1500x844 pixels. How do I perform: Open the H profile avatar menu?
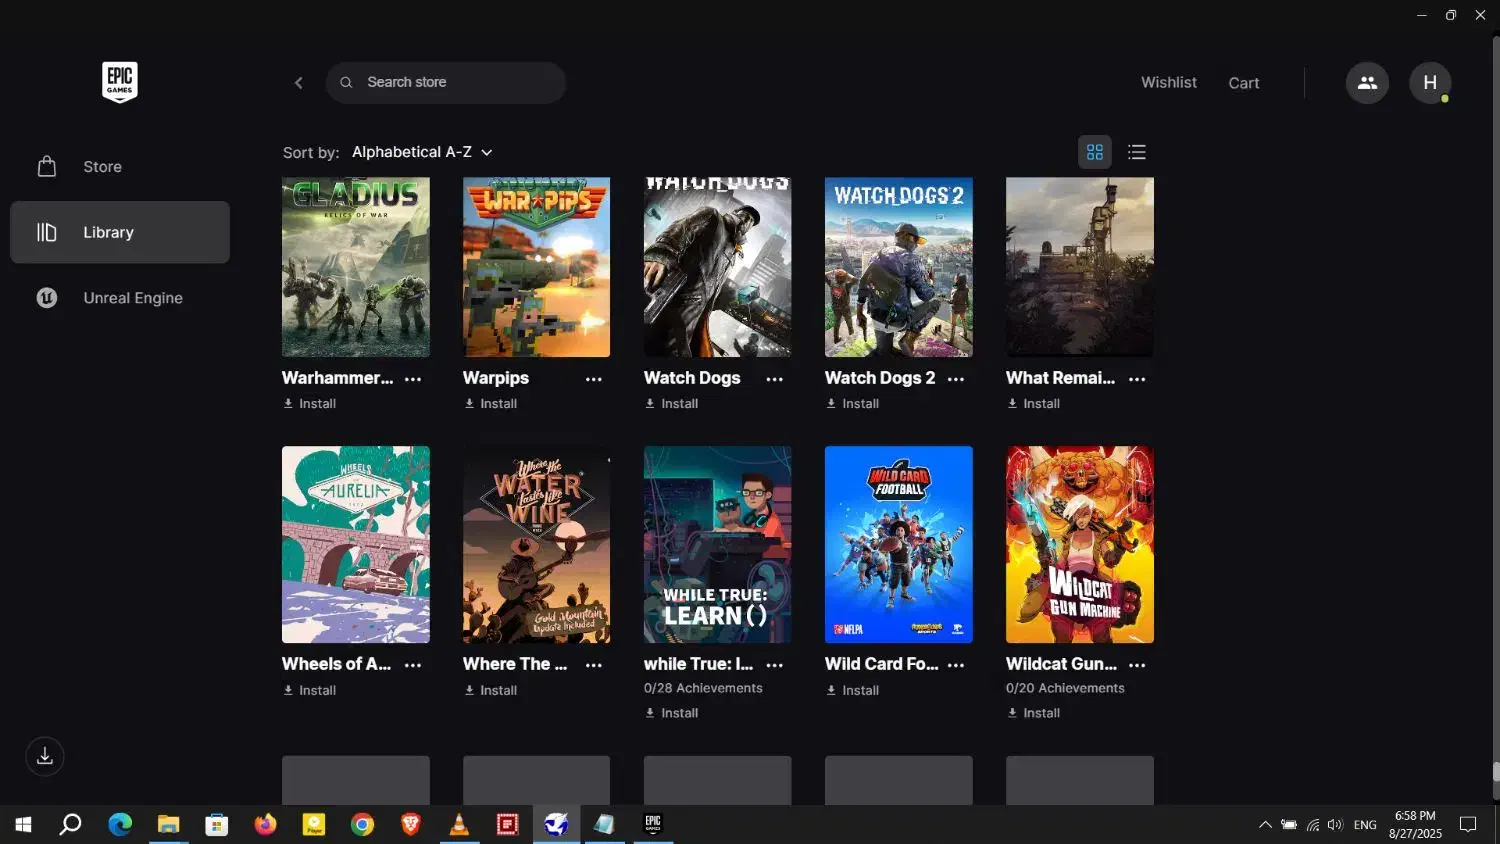pyautogui.click(x=1430, y=83)
